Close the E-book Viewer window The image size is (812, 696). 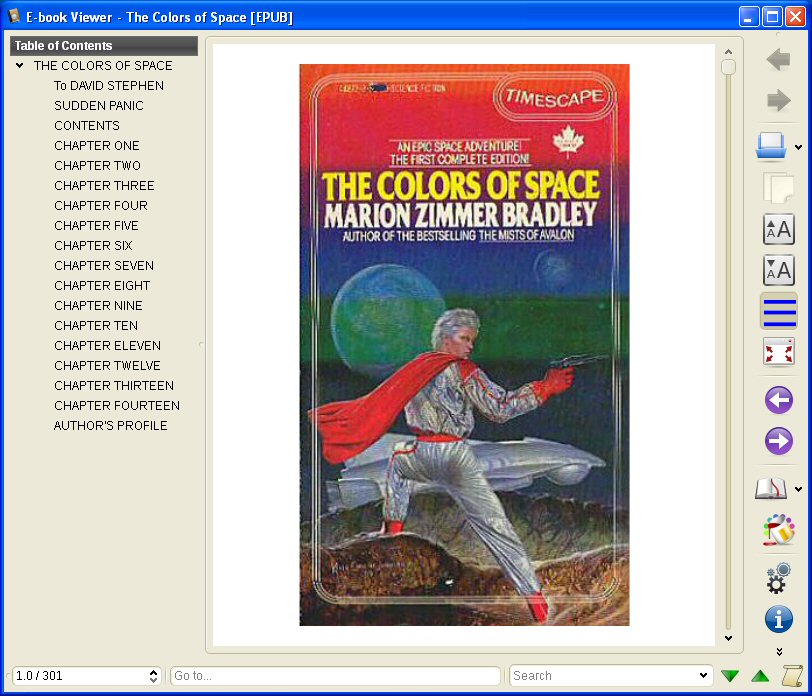(795, 17)
